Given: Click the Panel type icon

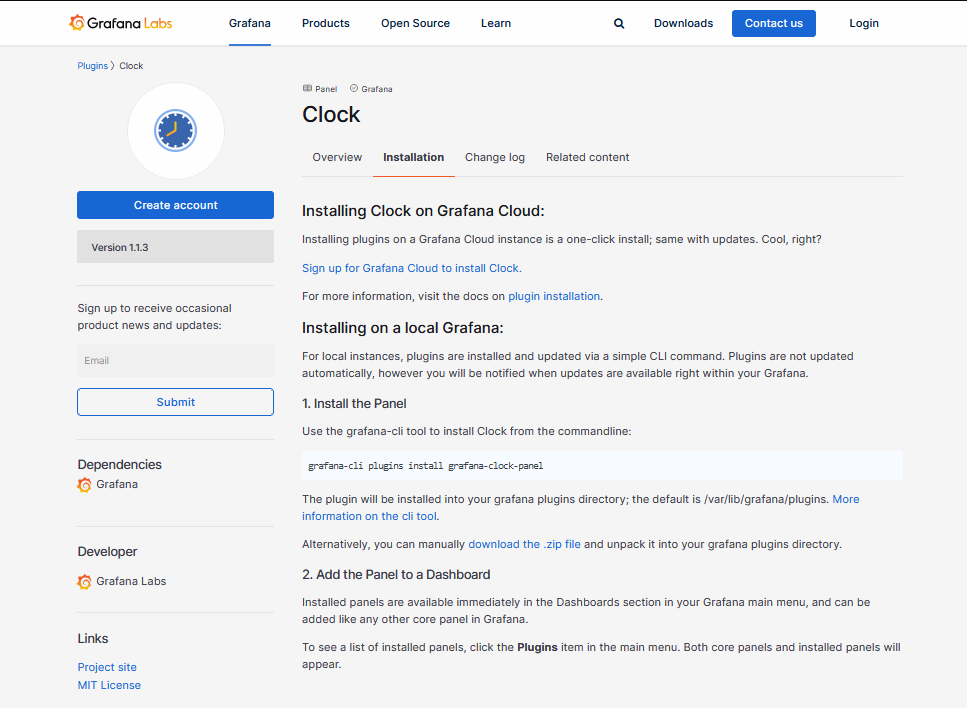Looking at the screenshot, I should 307,88.
